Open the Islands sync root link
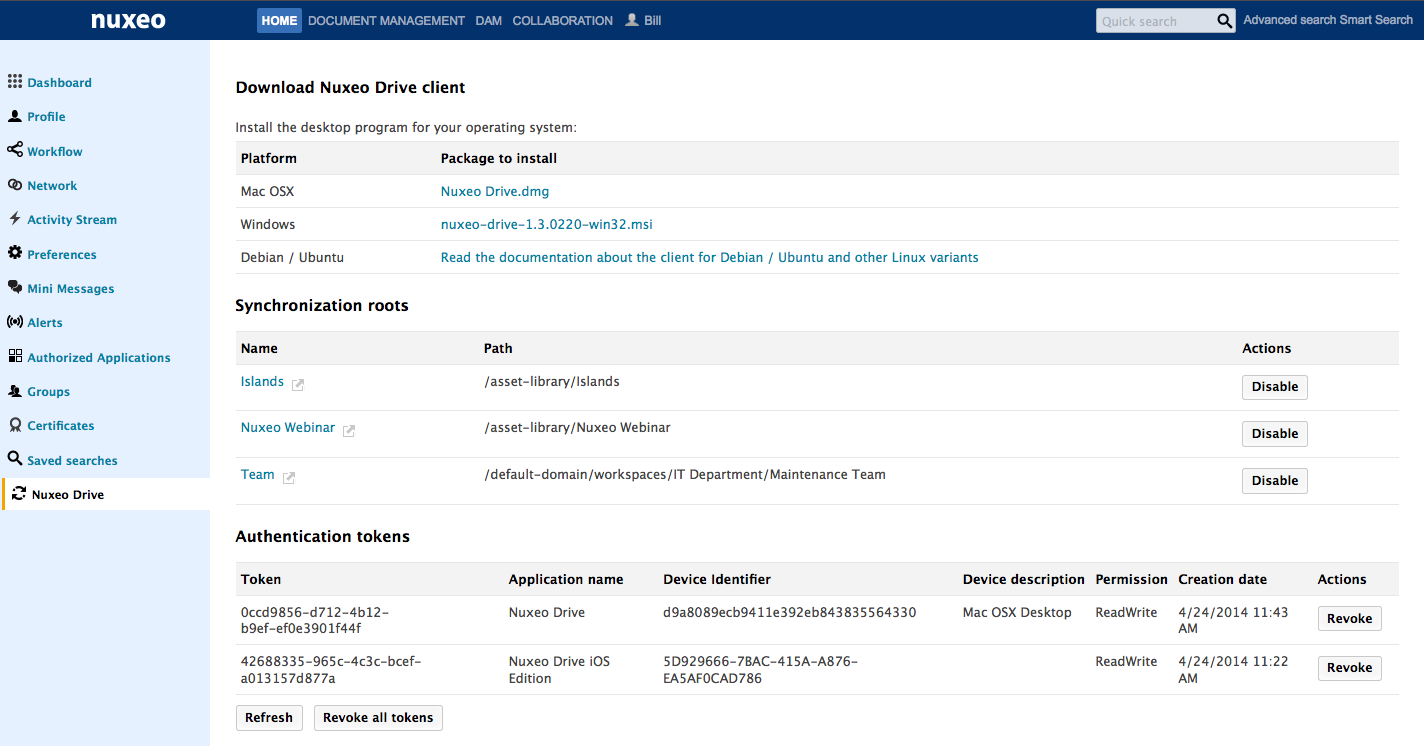Screen dimensions: 1424x746 262,381
